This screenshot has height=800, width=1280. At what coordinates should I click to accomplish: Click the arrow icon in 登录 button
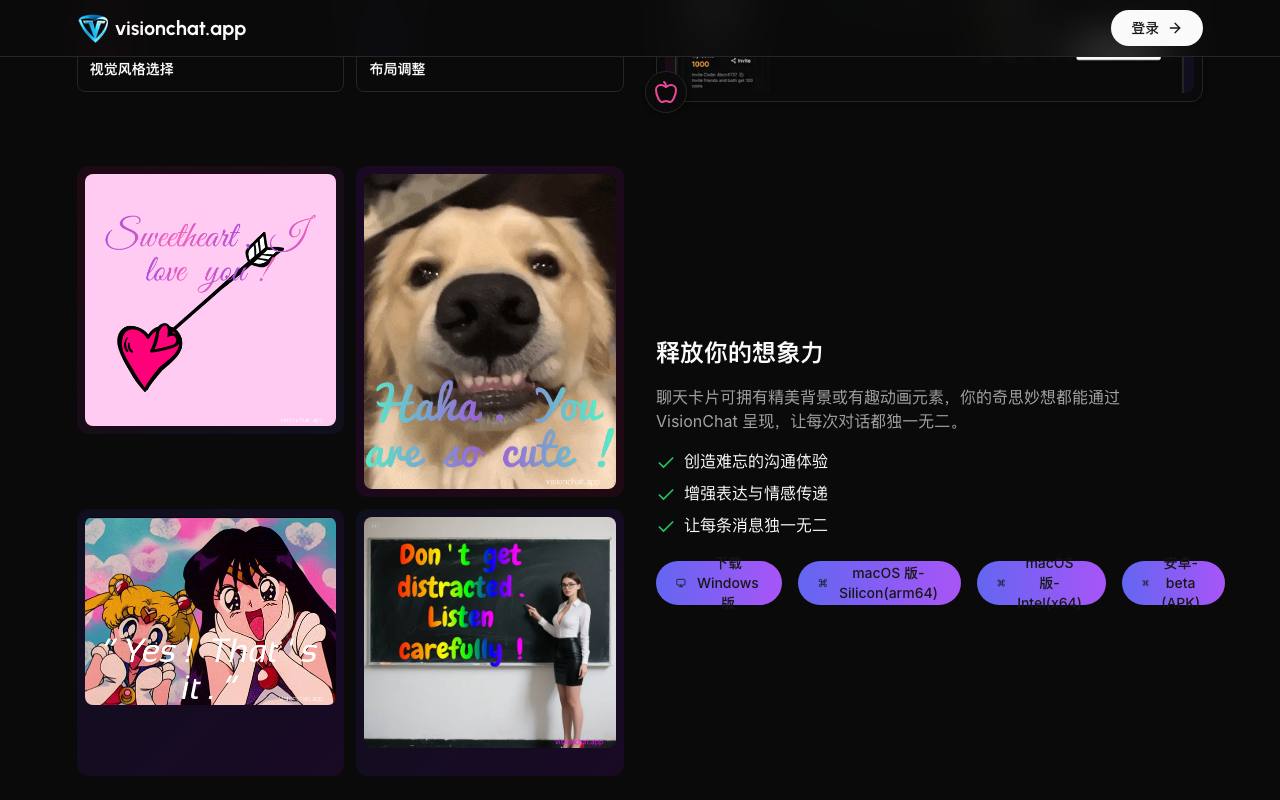[1175, 28]
